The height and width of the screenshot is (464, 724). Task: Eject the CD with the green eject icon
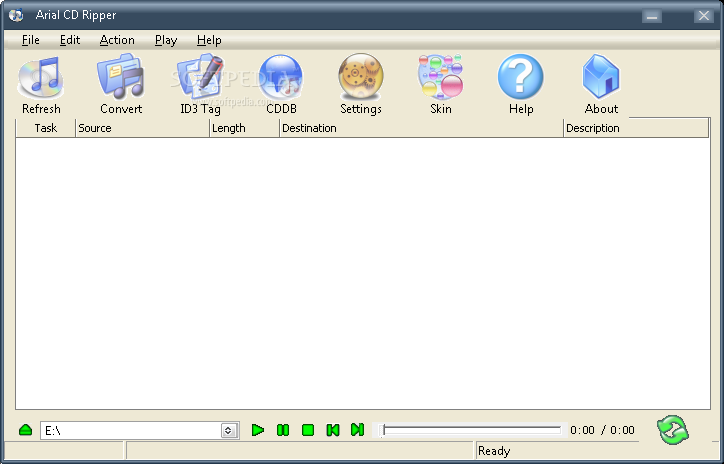click(26, 430)
